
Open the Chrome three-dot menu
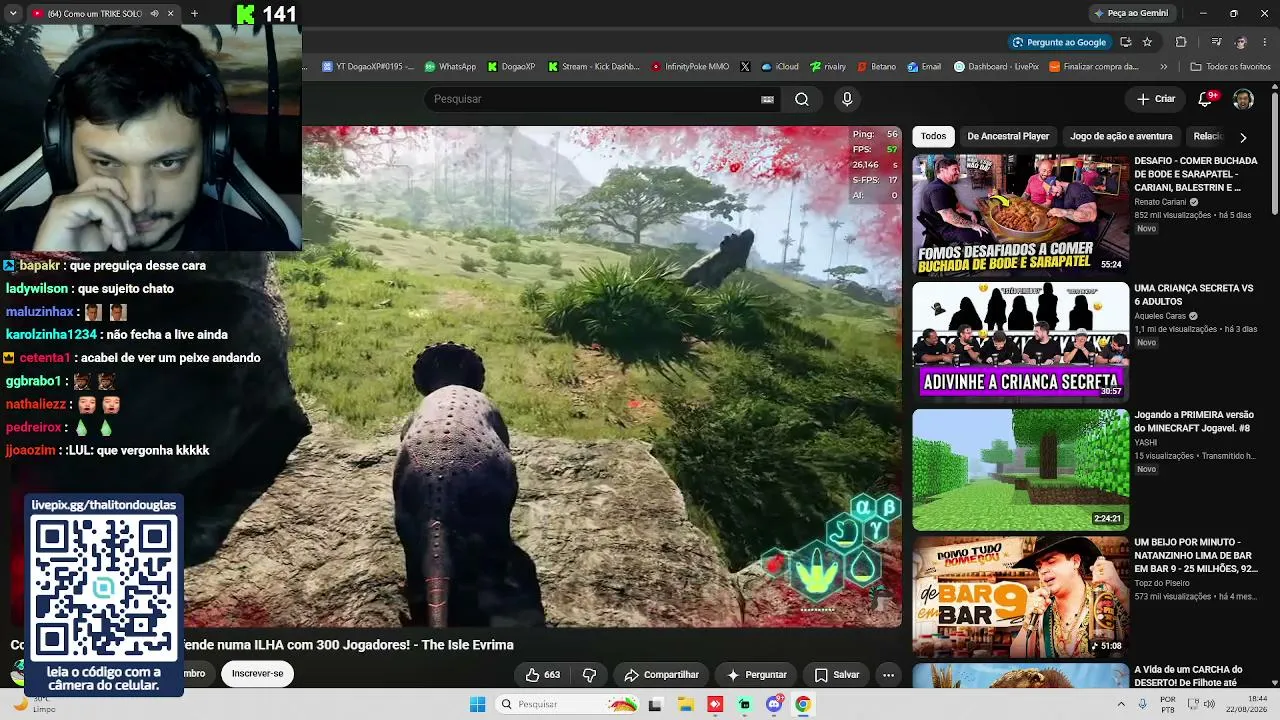pos(1266,42)
